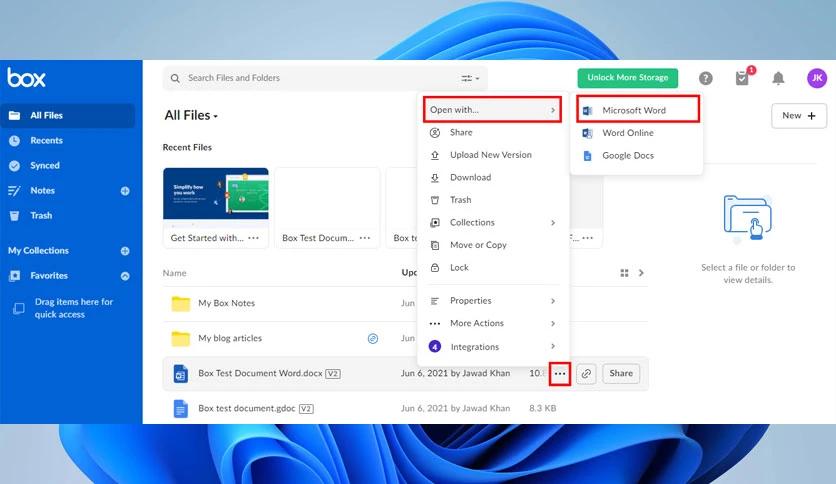
Task: Choose Microsoft Word from submenu
Action: click(638, 110)
